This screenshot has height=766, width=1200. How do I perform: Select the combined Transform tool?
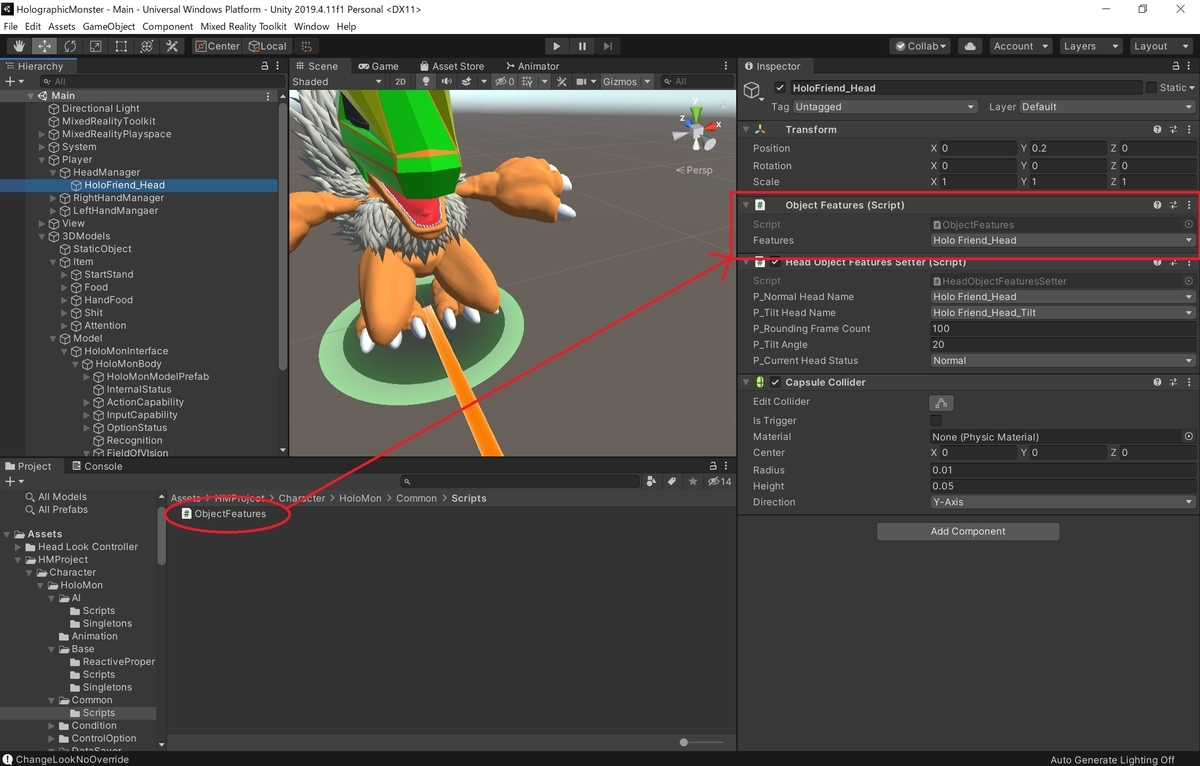[146, 46]
